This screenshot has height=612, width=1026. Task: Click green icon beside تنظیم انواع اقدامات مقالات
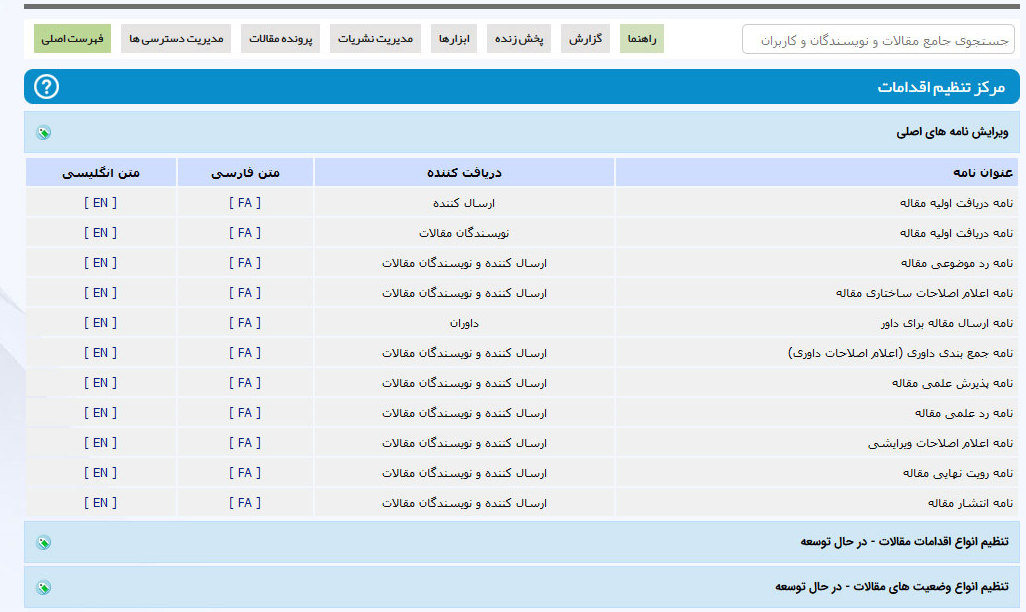click(x=43, y=542)
